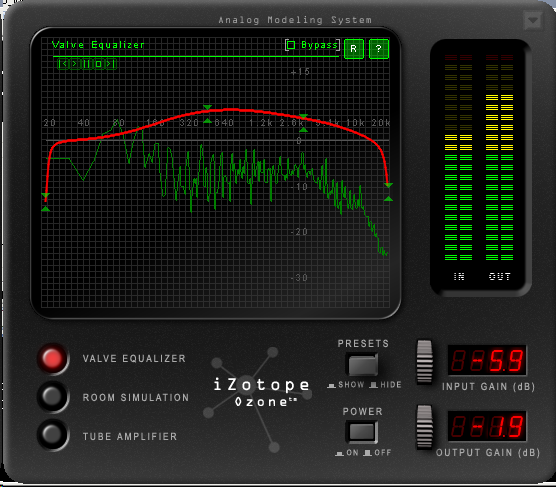Click the Tube Amplifier label

click(130, 436)
